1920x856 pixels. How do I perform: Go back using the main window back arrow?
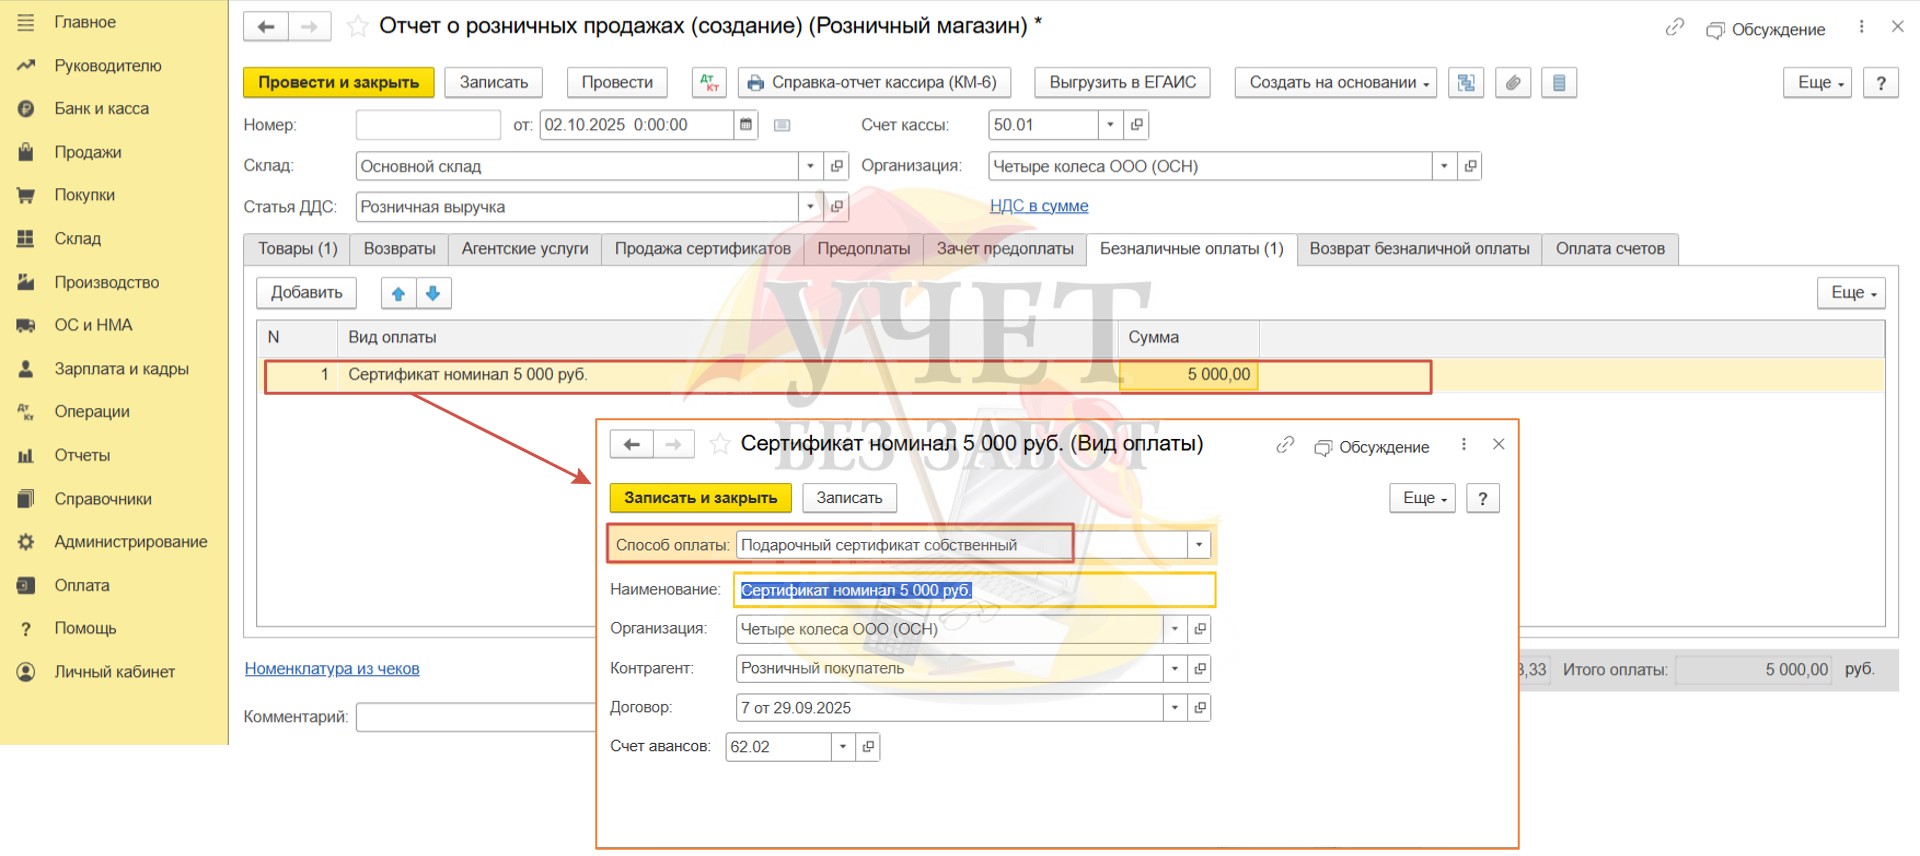click(x=266, y=27)
